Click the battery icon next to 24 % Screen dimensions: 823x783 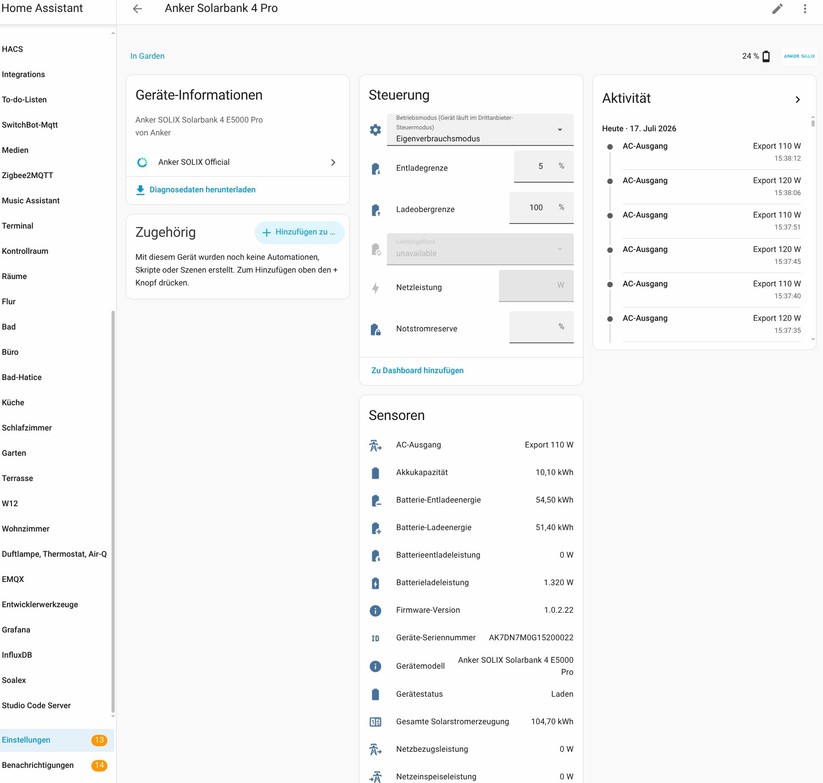[x=766, y=56]
